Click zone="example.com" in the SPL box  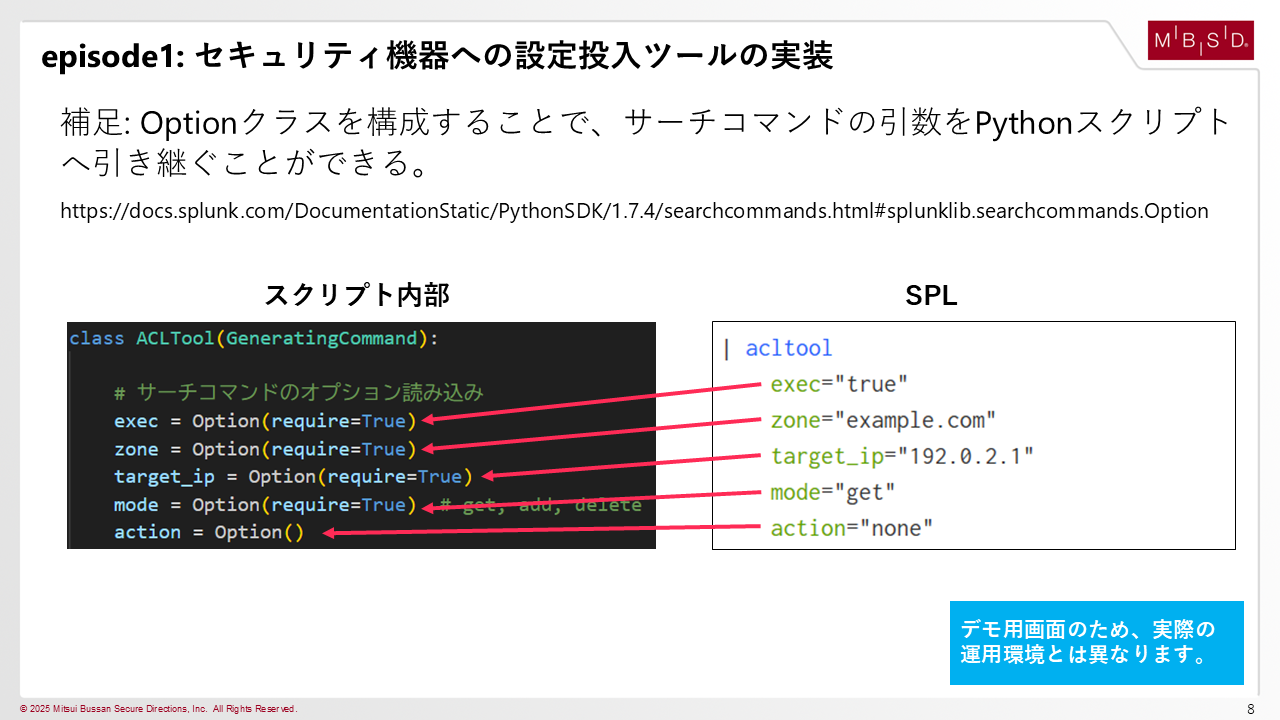coord(883,420)
